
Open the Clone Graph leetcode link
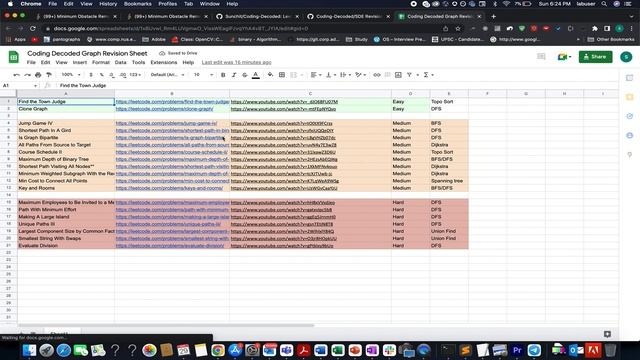click(x=164, y=109)
